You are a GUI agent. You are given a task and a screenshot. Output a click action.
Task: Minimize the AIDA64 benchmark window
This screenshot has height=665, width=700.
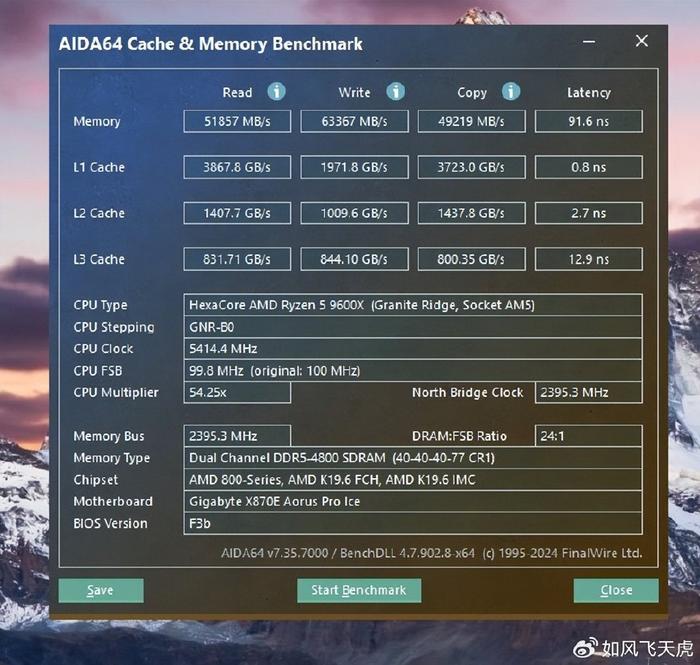(589, 42)
